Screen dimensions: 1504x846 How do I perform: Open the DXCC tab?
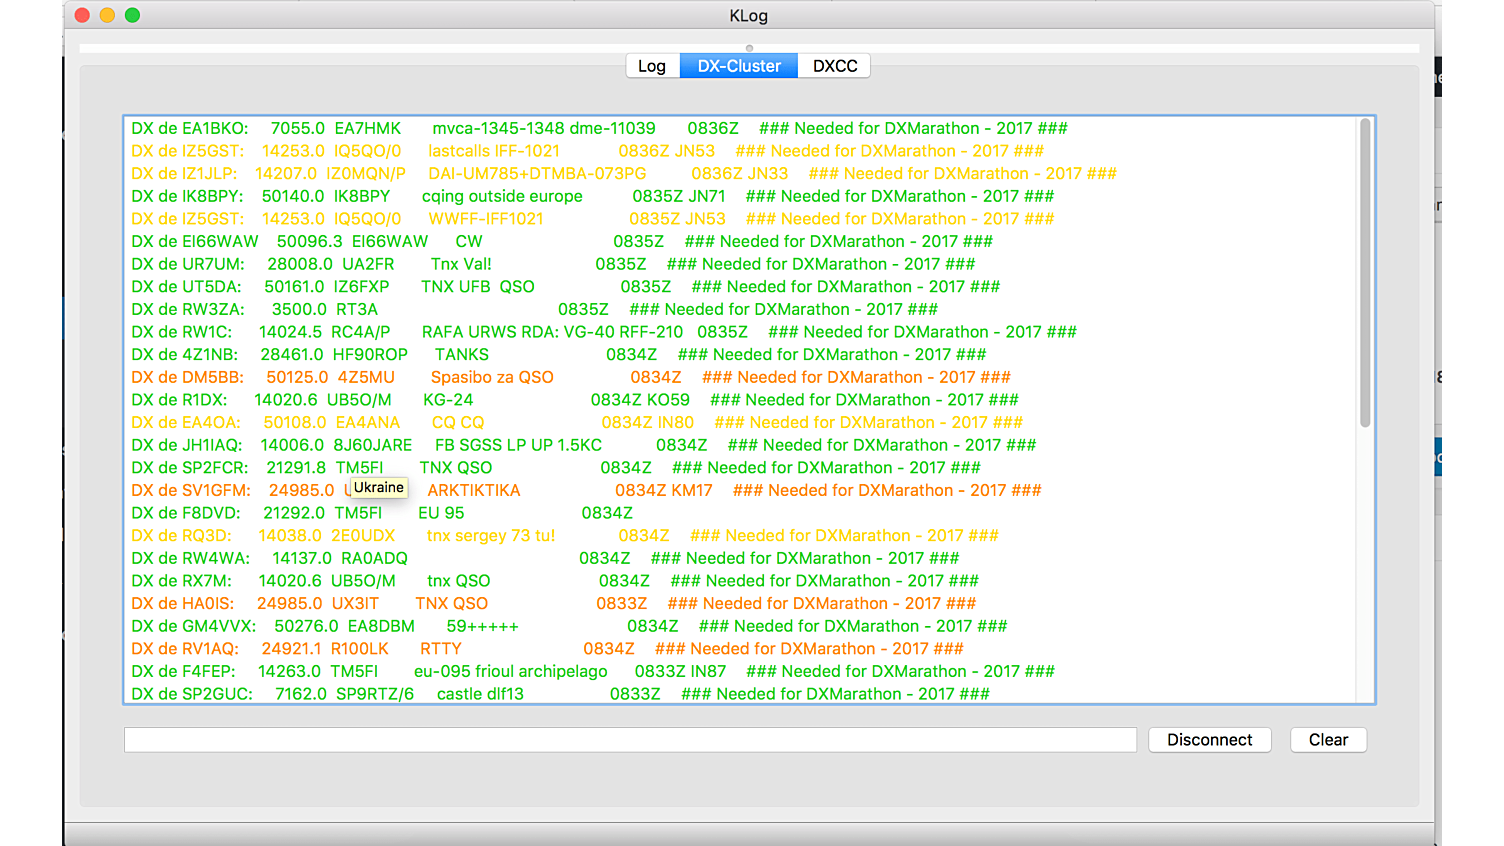pyautogui.click(x=835, y=66)
